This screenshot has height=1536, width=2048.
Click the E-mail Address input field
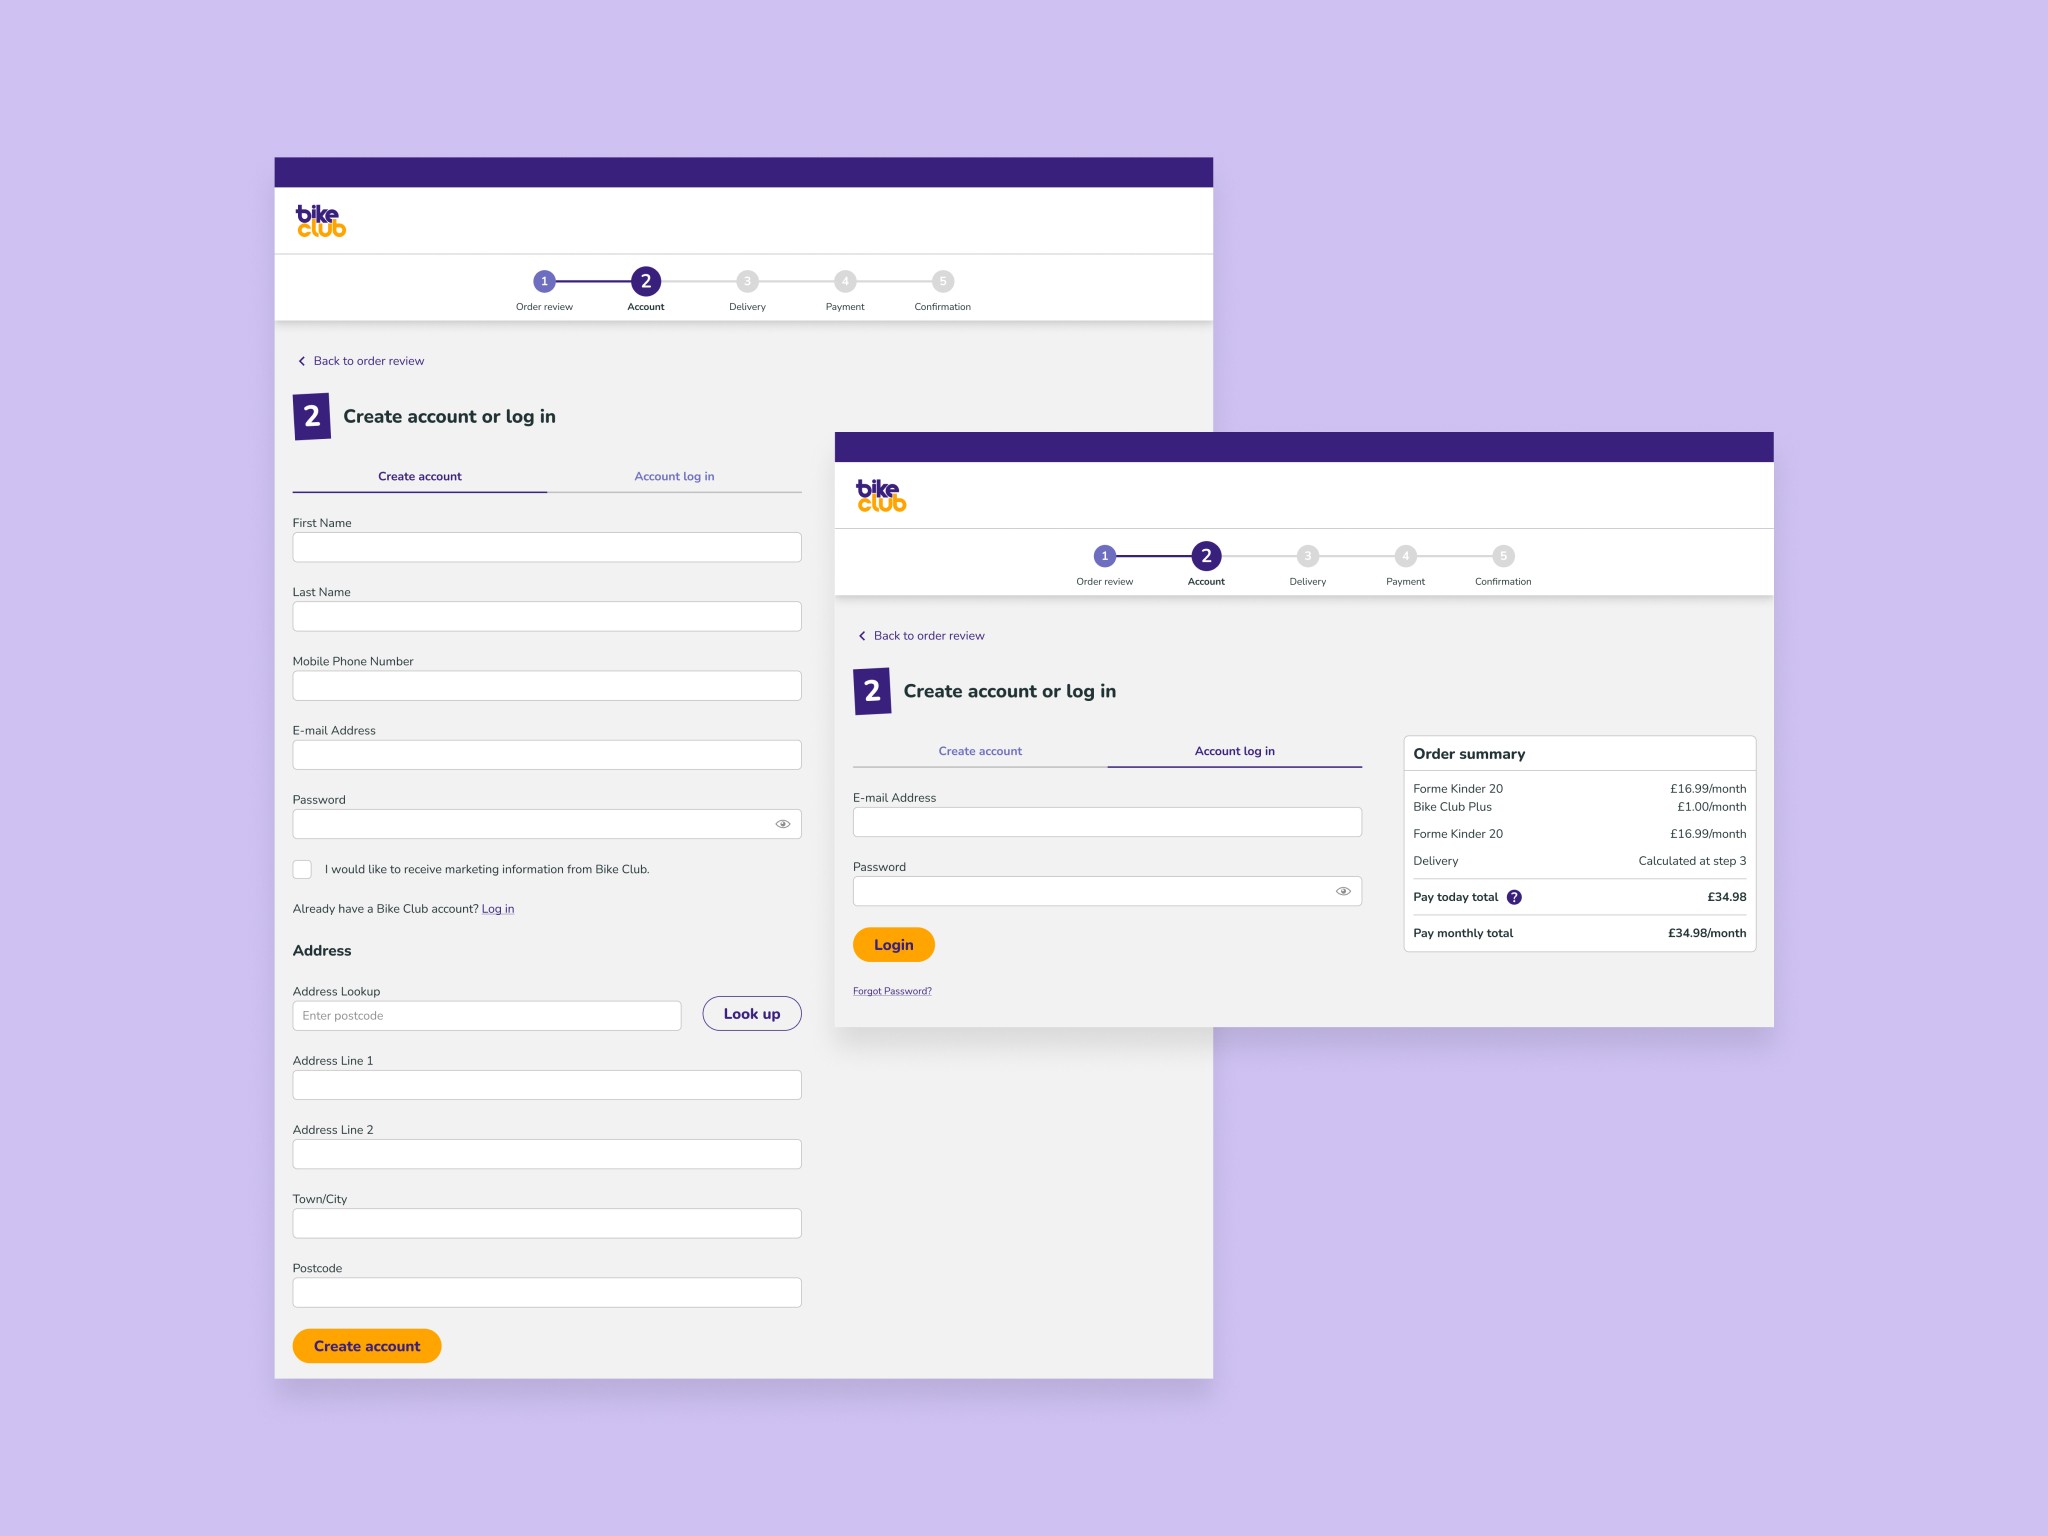click(547, 755)
